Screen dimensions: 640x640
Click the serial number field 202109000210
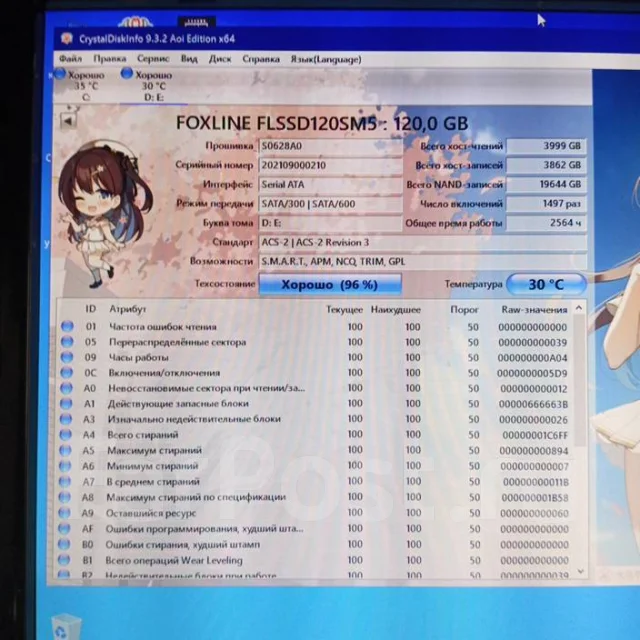coord(330,165)
